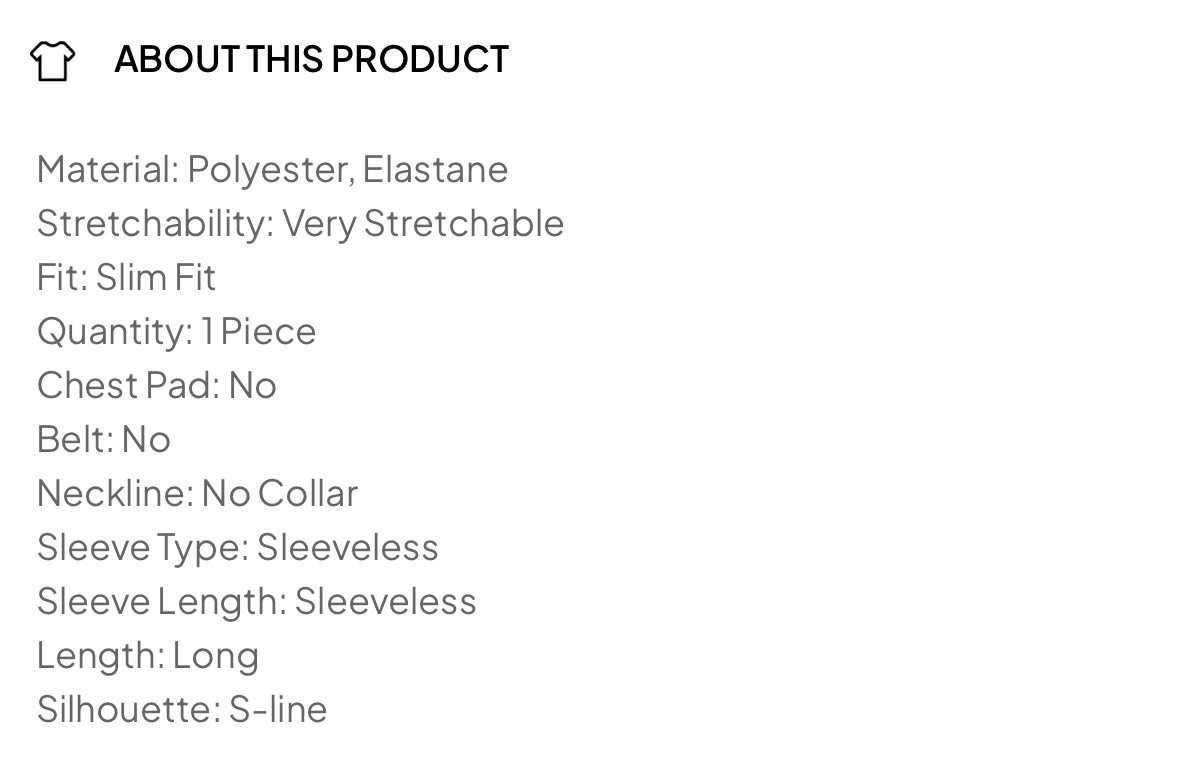This screenshot has width=1199, height=766.
Task: Click the Slim Fit value
Action: tap(156, 278)
